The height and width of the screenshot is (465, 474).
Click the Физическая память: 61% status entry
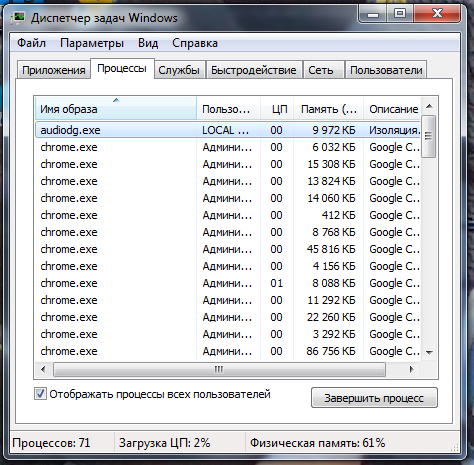pyautogui.click(x=317, y=443)
